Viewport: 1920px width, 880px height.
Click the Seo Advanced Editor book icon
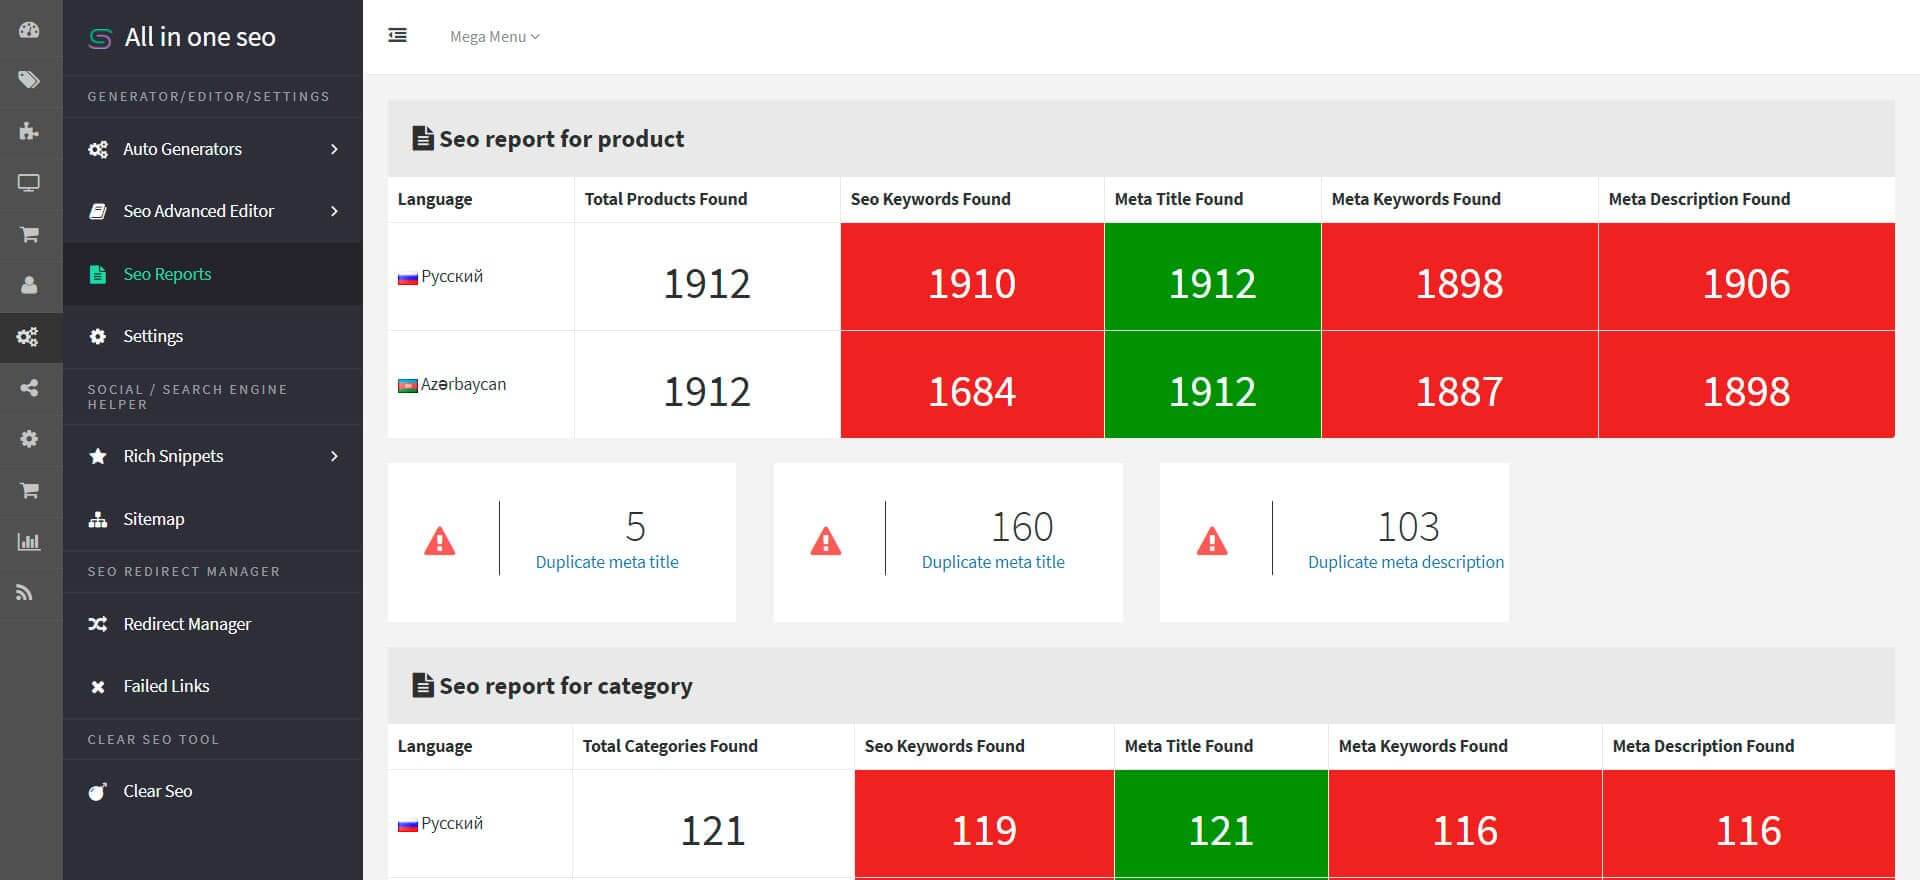click(98, 211)
